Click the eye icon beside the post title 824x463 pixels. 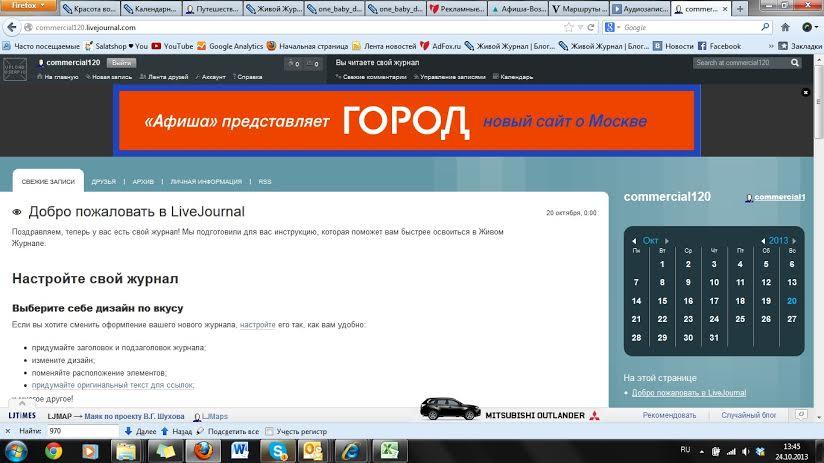[17, 213]
